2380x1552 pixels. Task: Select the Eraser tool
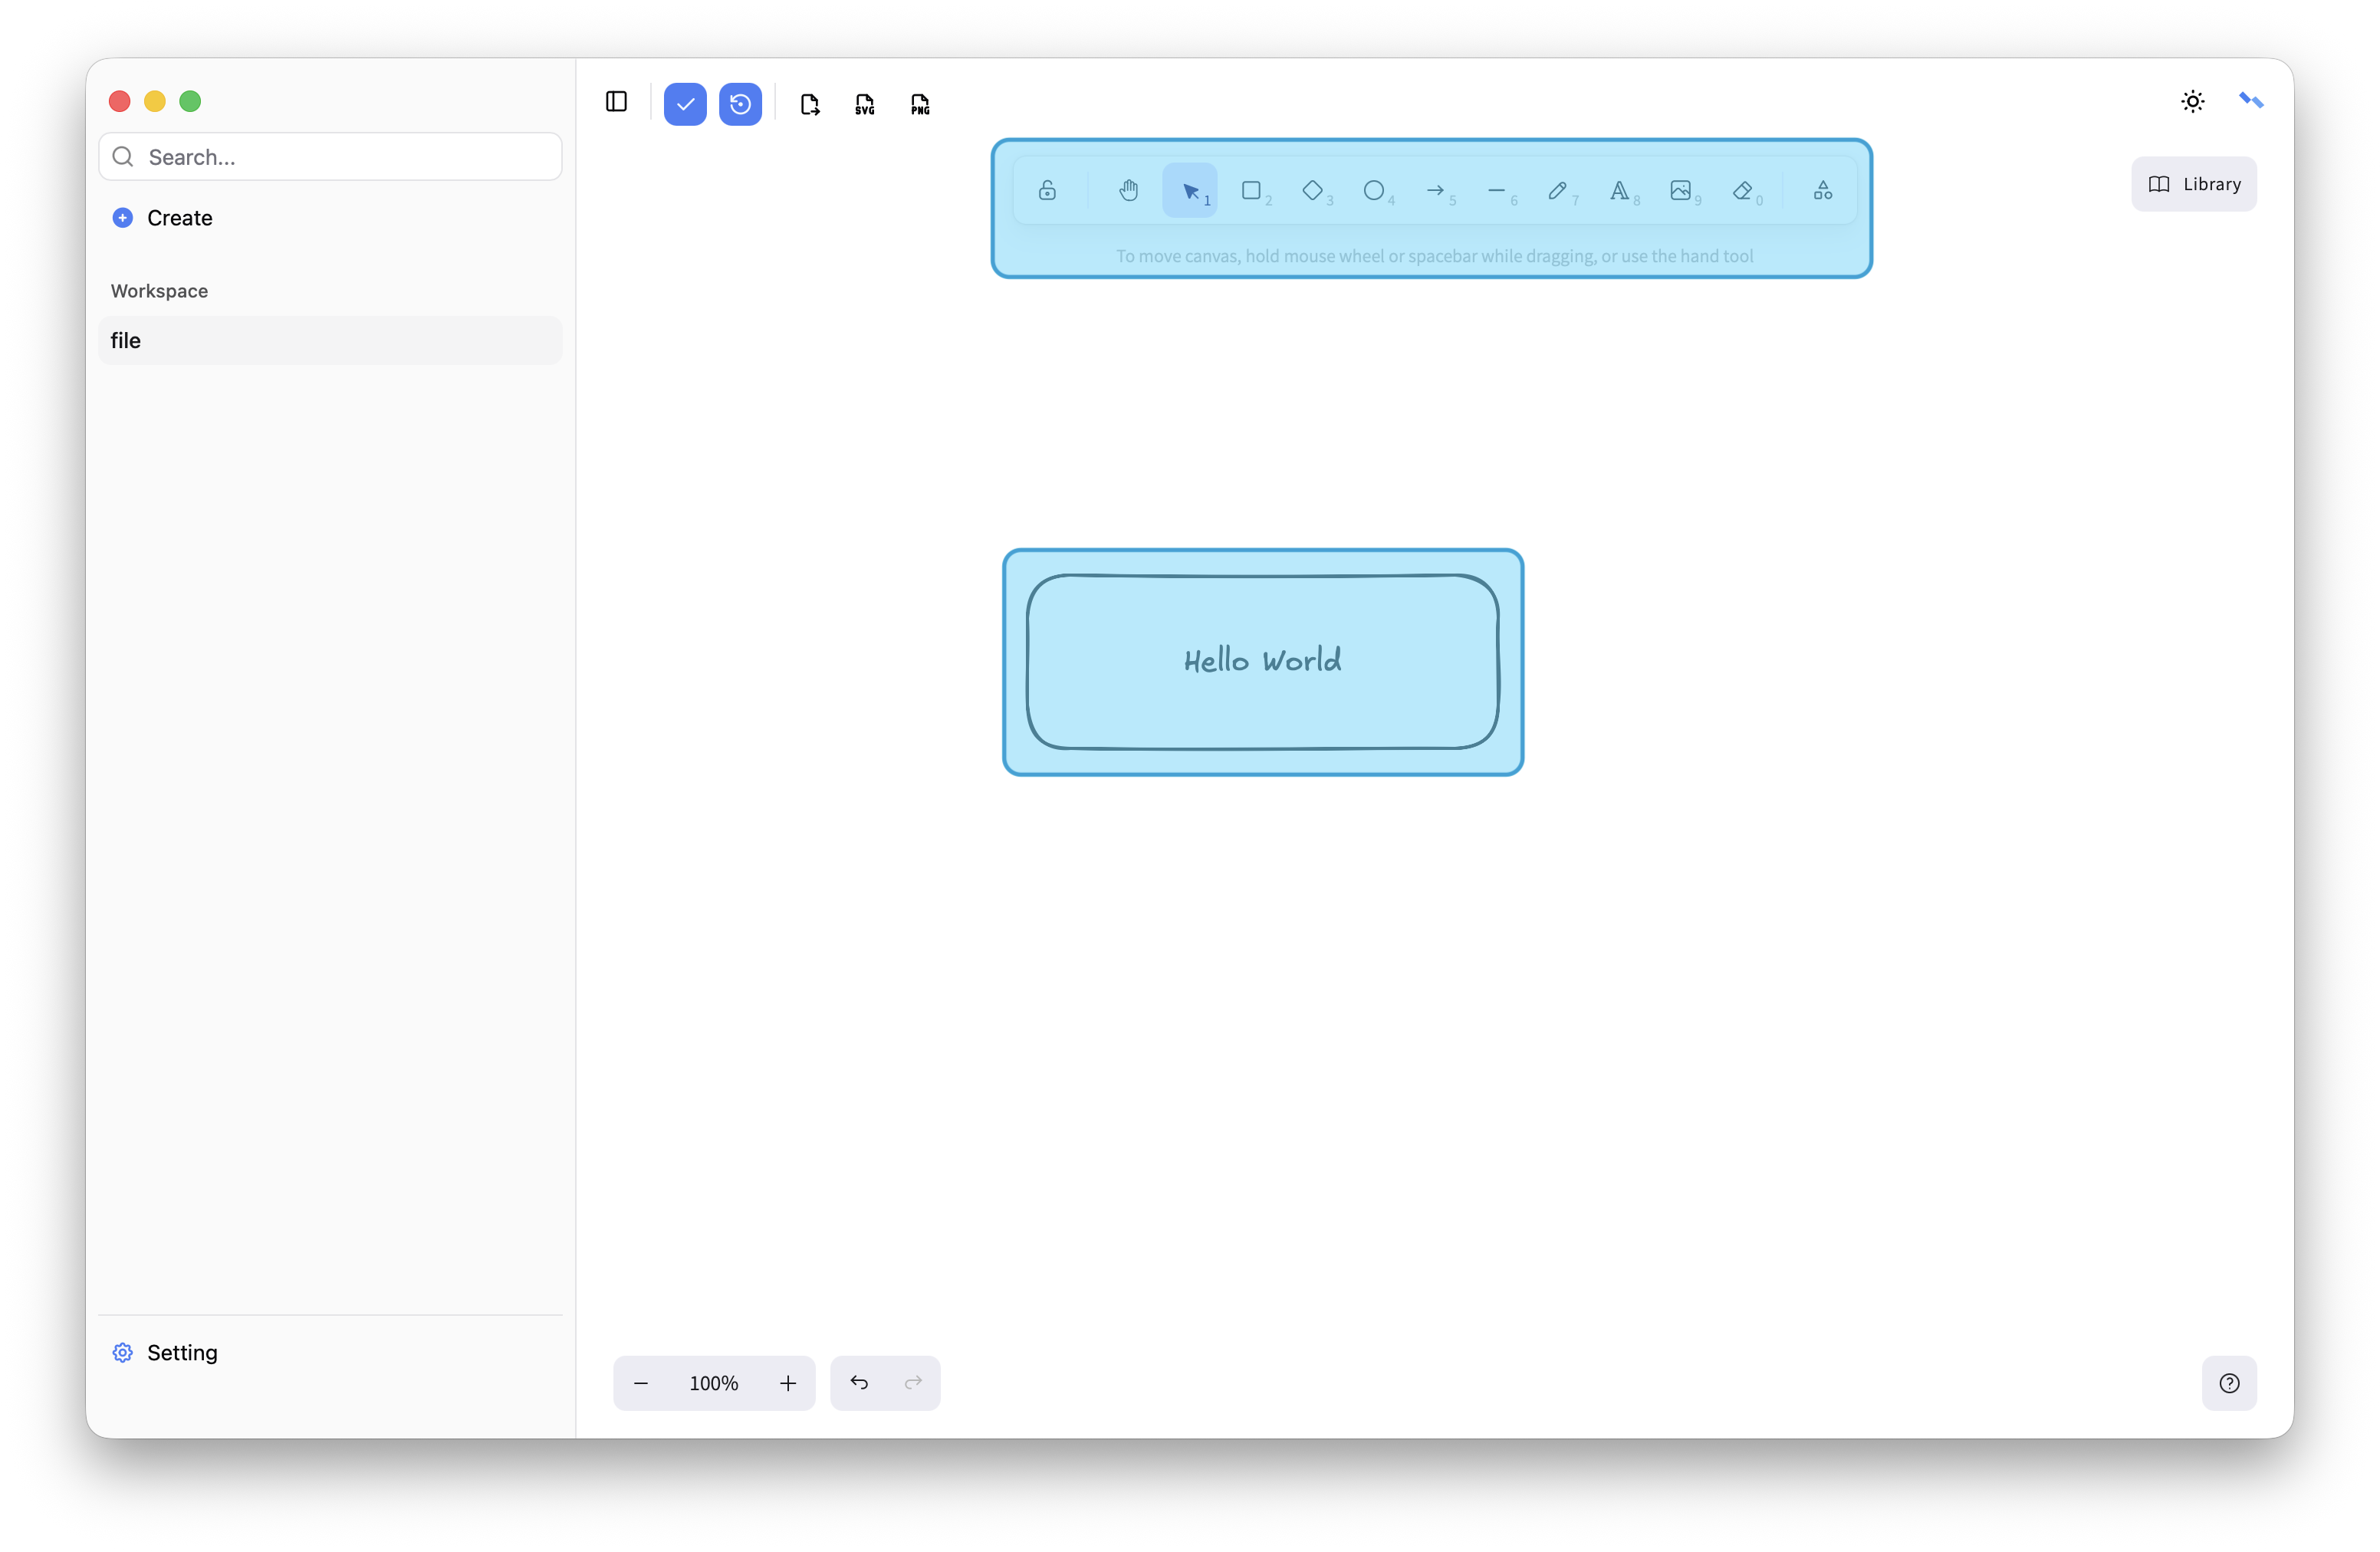(x=1742, y=190)
